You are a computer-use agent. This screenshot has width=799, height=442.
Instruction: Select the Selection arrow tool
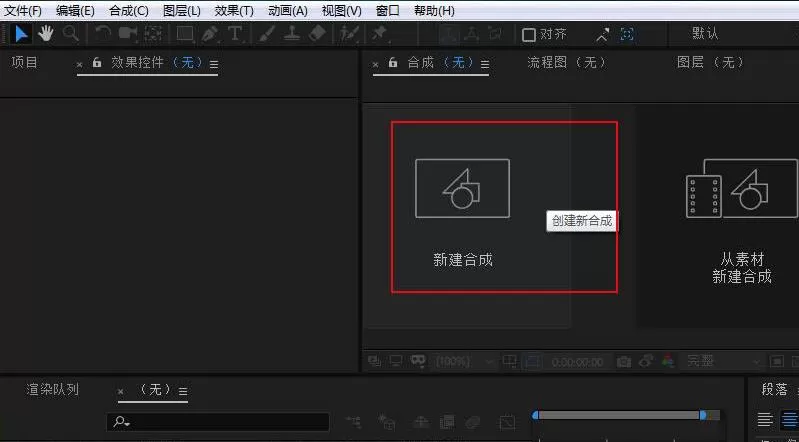[21, 34]
